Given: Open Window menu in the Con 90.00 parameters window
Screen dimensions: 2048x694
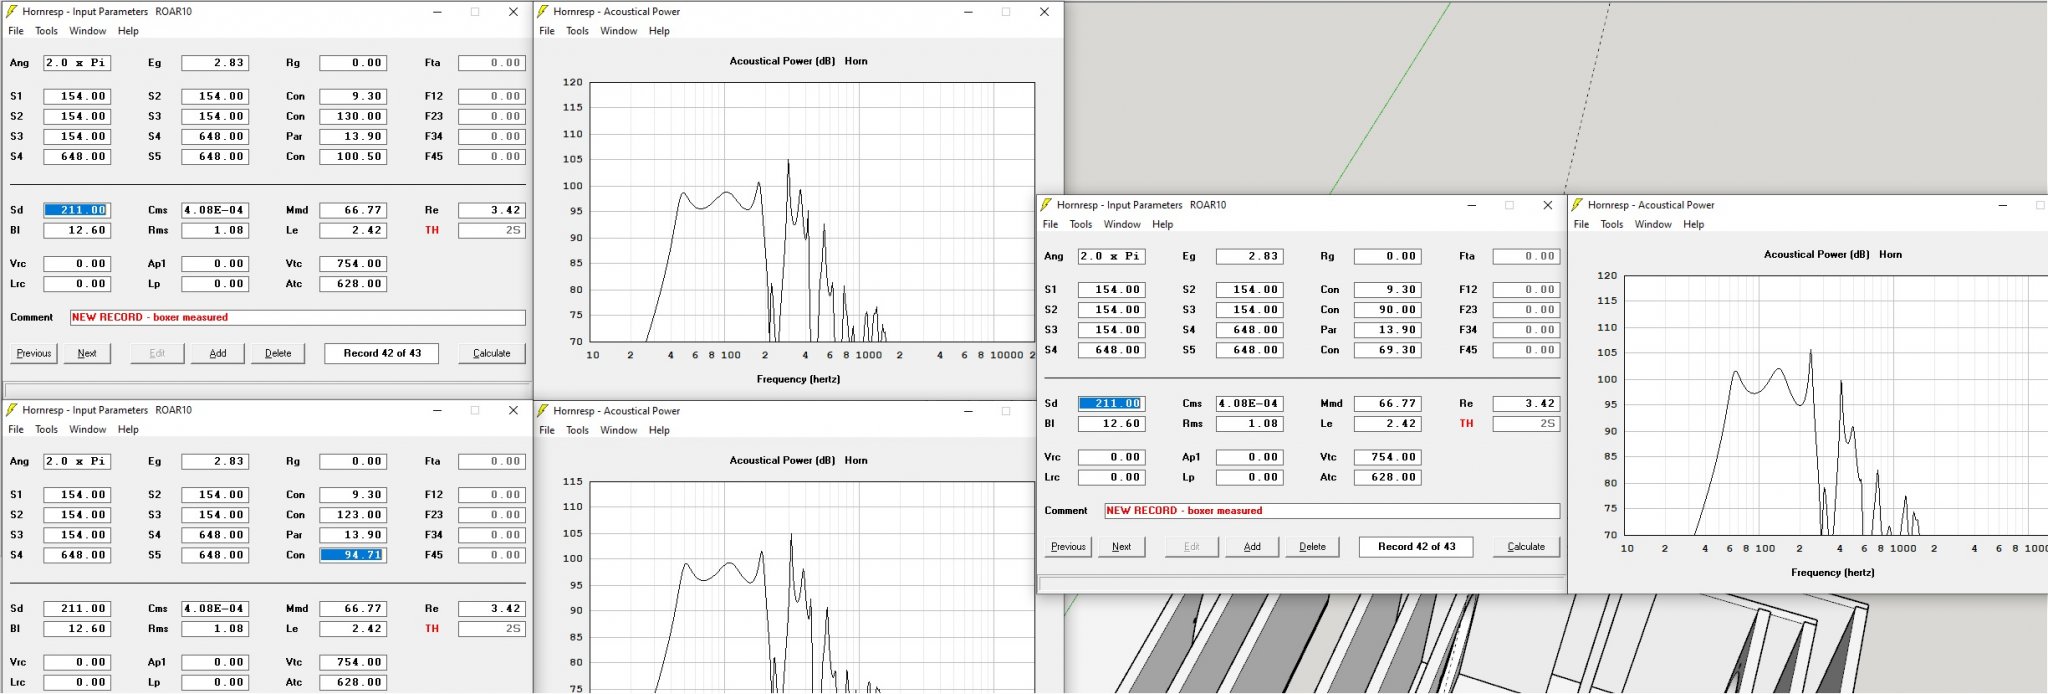Looking at the screenshot, I should point(1122,225).
